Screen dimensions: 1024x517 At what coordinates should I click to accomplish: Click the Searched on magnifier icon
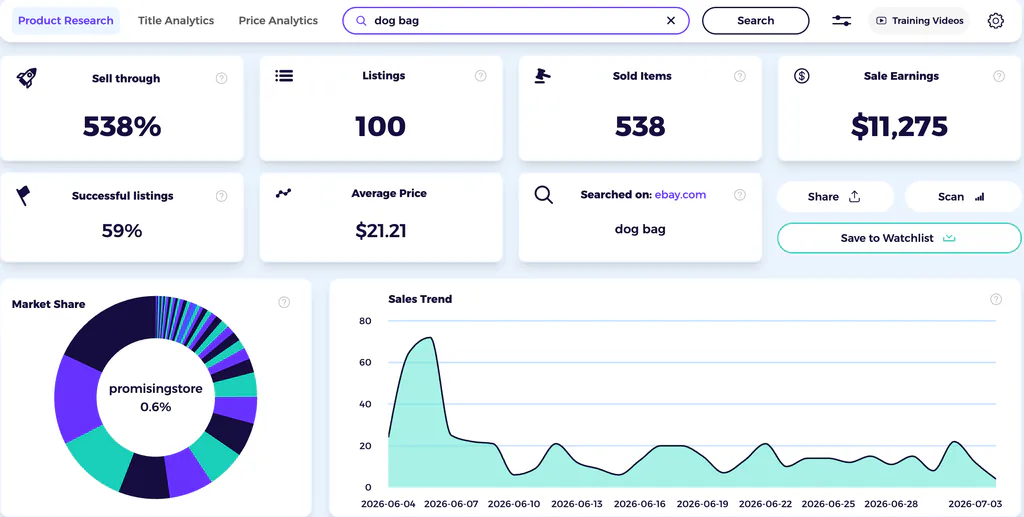click(543, 195)
